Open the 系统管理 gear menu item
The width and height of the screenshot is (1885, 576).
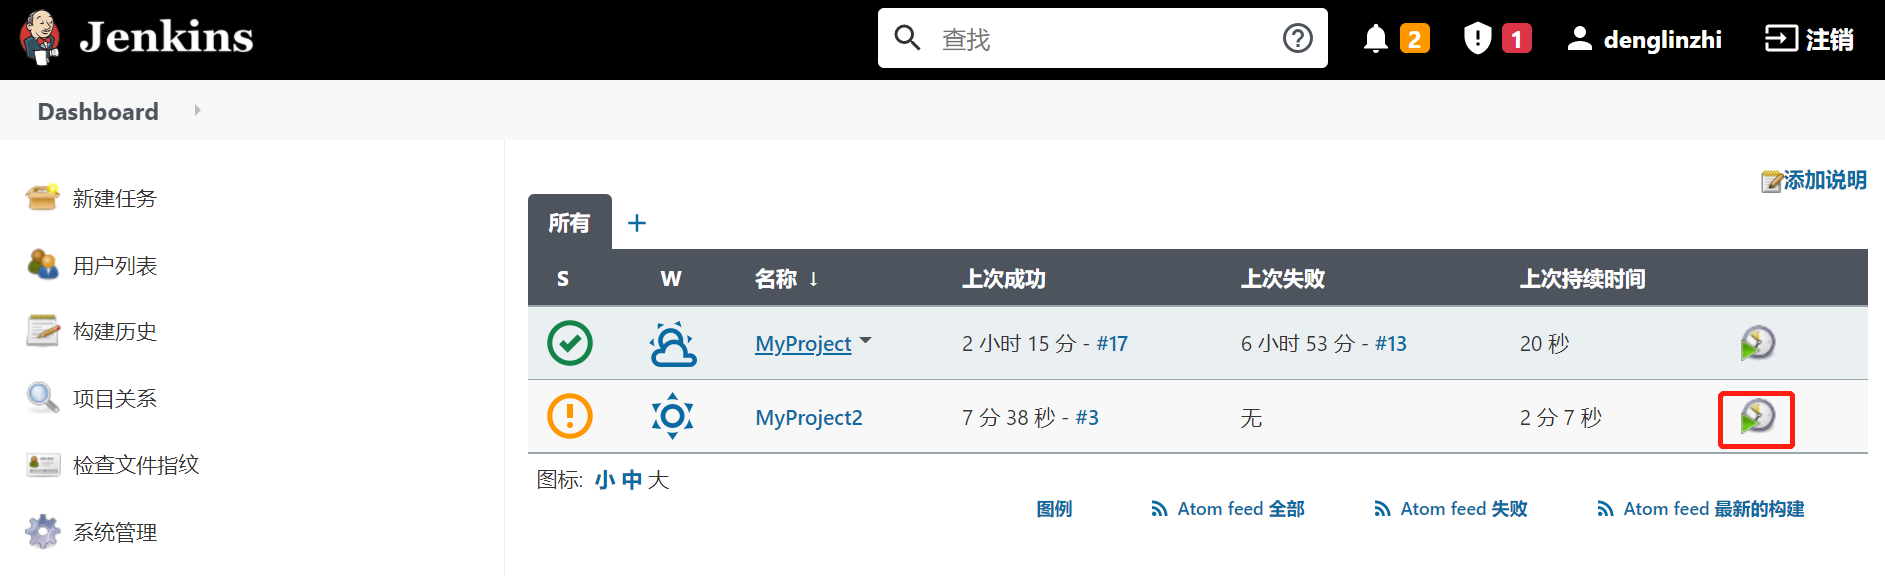pos(91,532)
